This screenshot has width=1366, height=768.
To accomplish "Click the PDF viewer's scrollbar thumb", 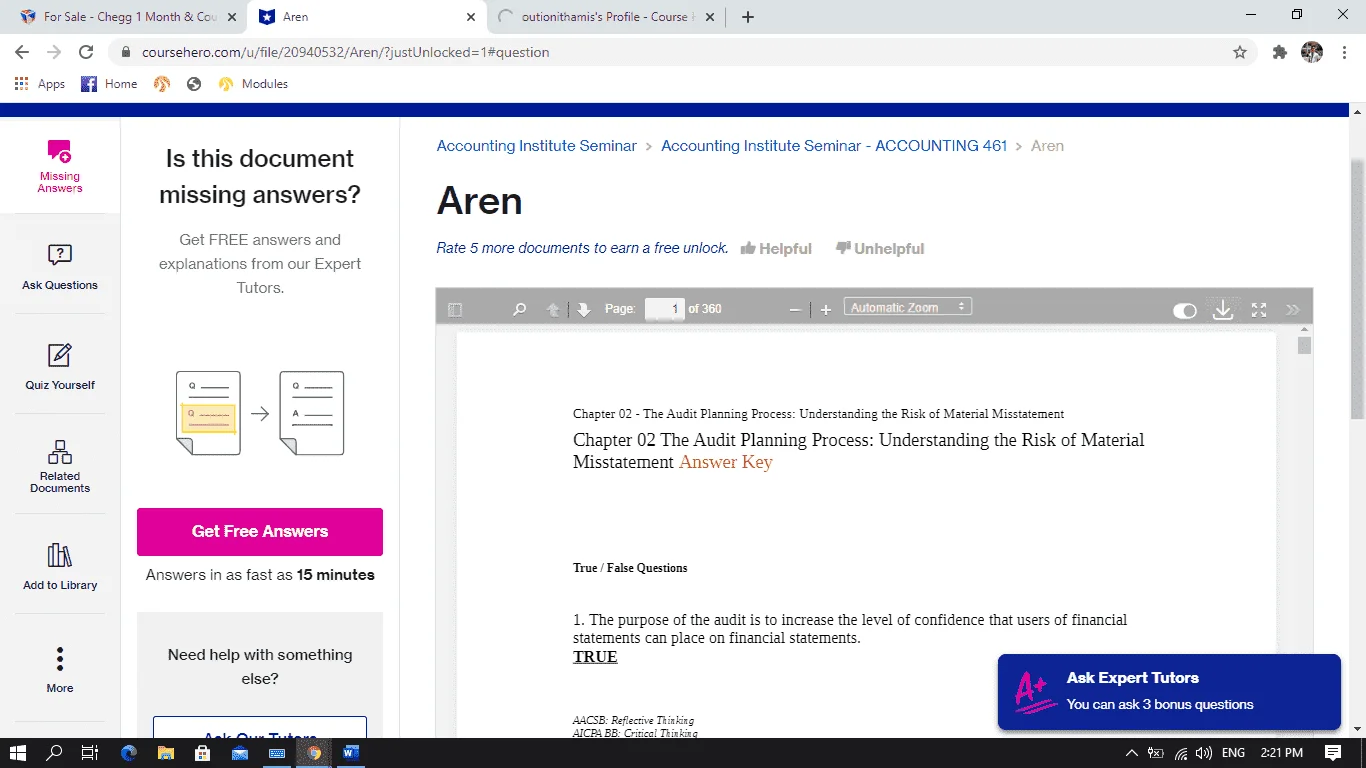I will coord(1304,346).
